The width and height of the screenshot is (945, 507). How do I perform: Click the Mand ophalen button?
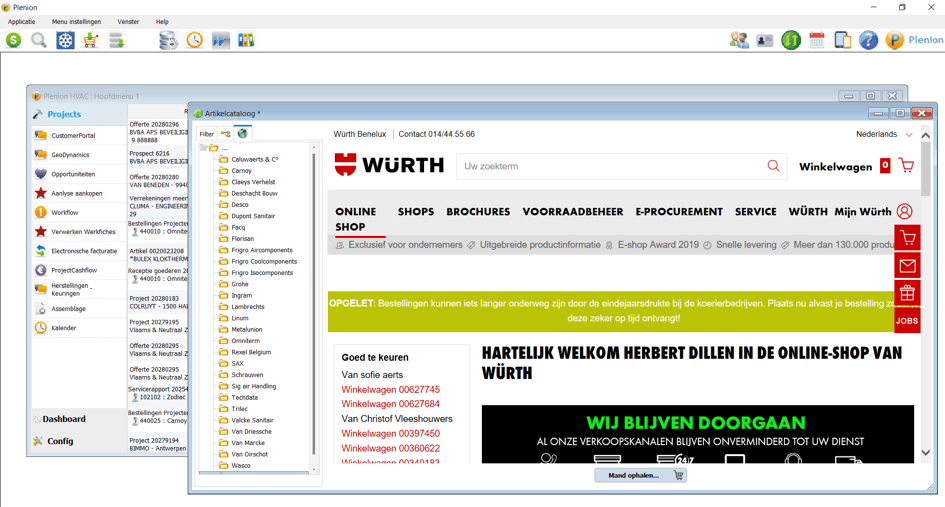(640, 476)
